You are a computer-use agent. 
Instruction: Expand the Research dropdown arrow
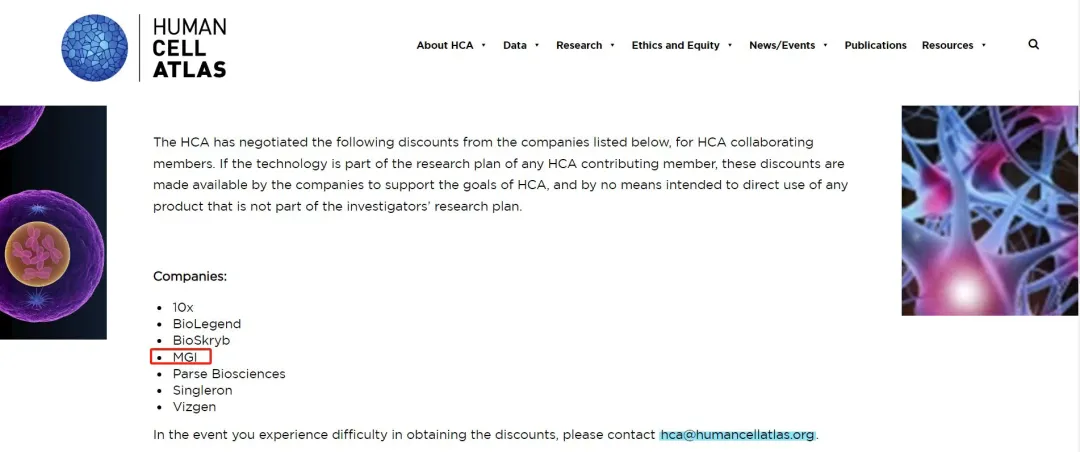(x=612, y=45)
